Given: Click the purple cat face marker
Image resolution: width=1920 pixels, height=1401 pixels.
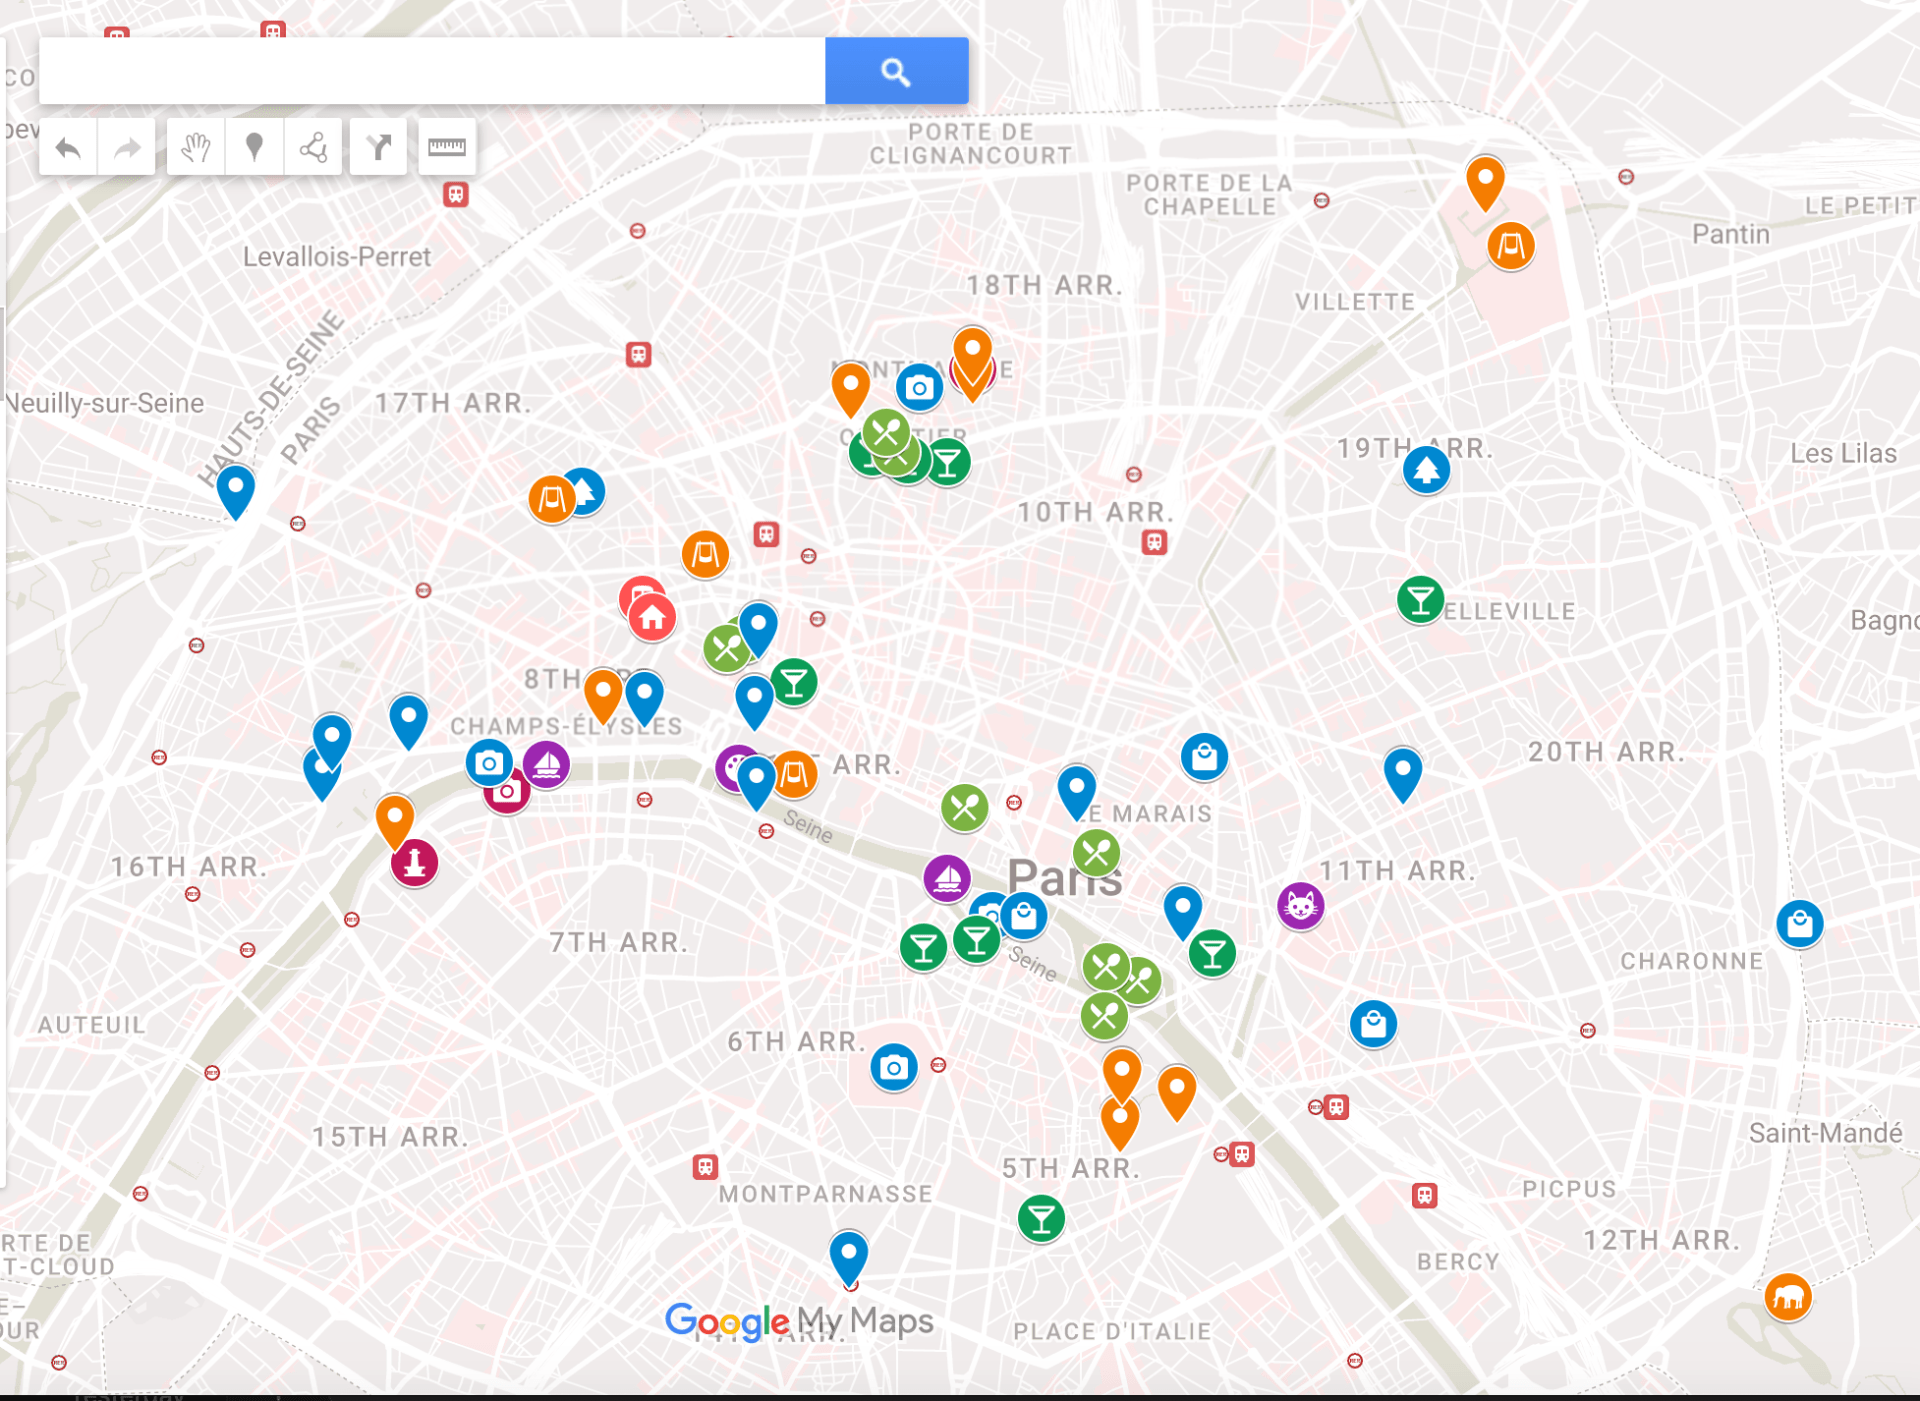Looking at the screenshot, I should (1300, 906).
